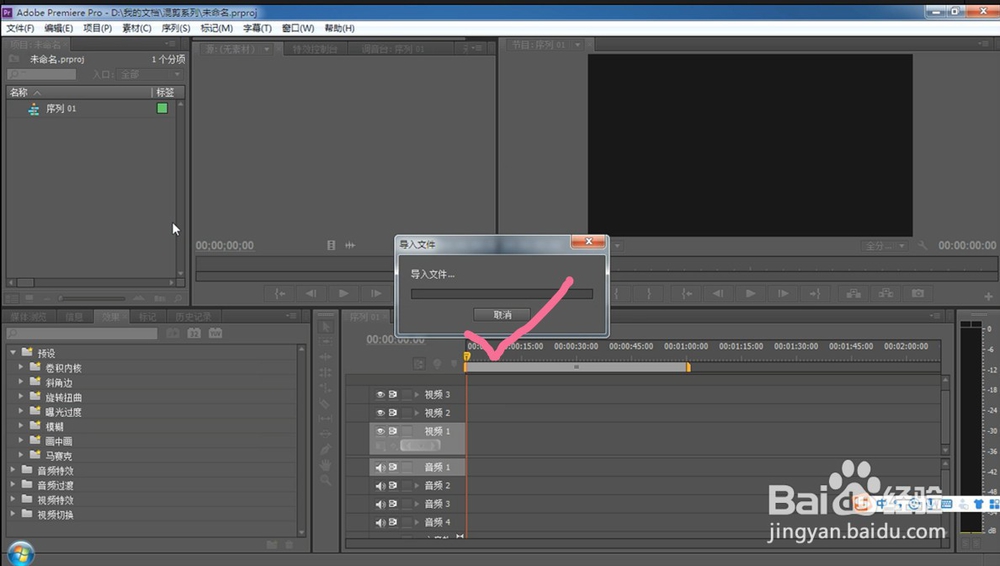Select the Slip tool in tools panel
Image resolution: width=1000 pixels, height=566 pixels.
coord(326,419)
